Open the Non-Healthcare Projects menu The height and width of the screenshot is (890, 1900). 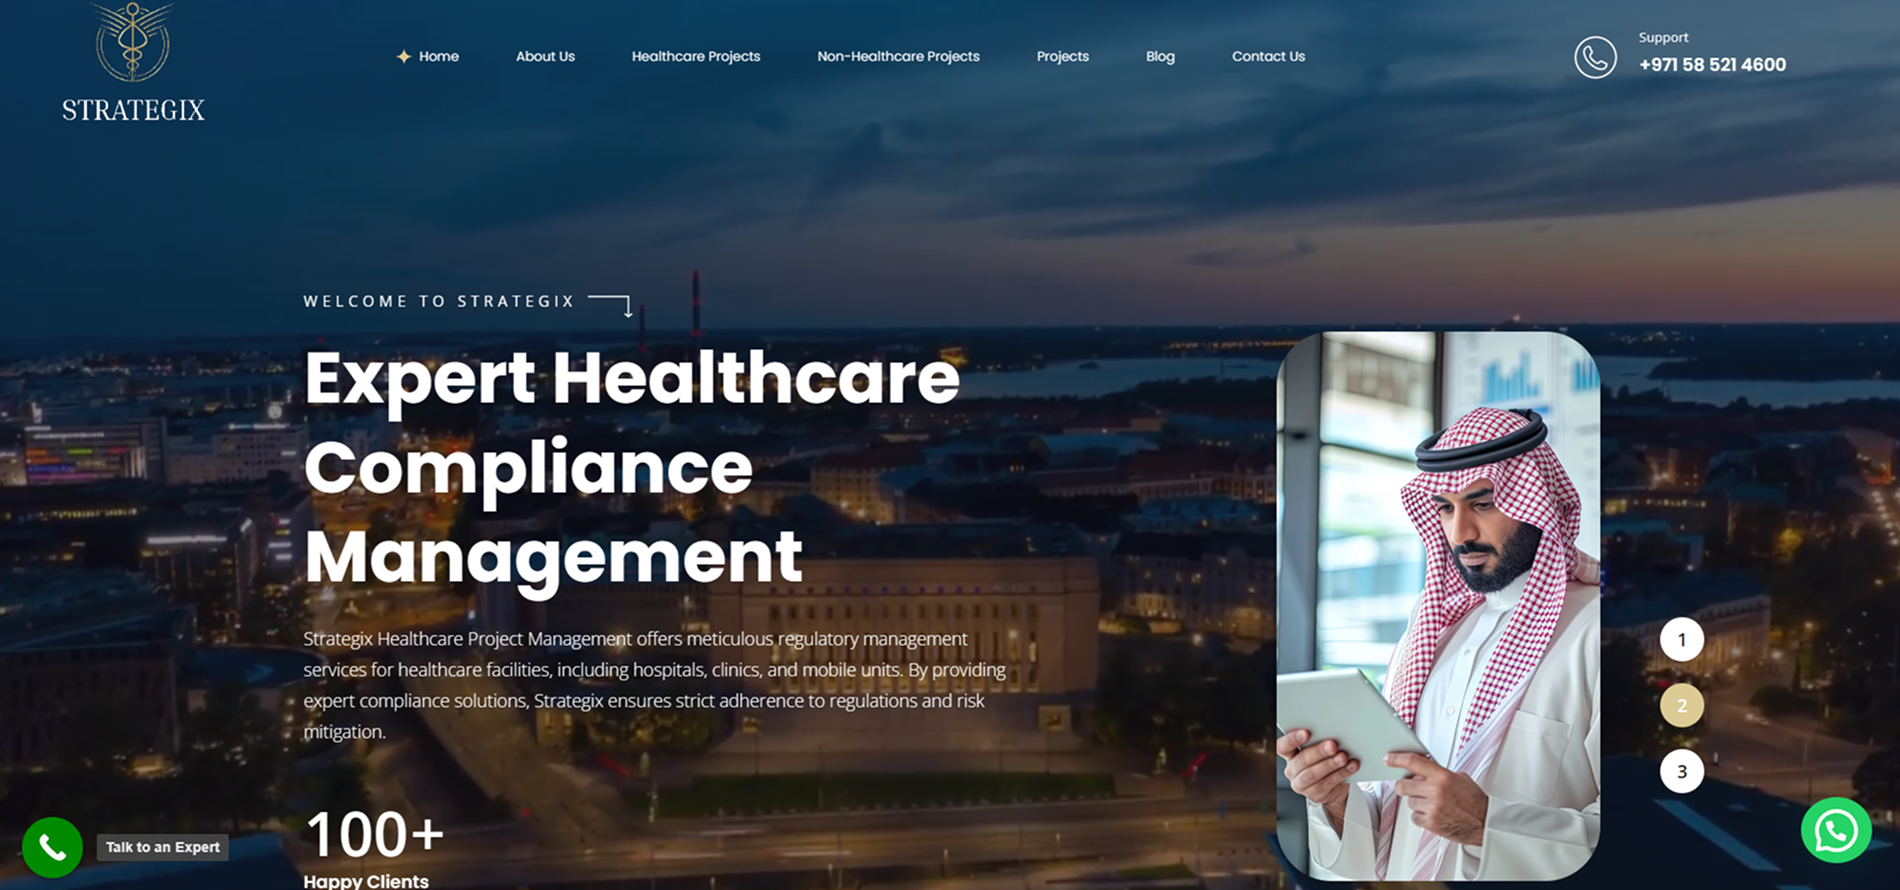point(898,57)
